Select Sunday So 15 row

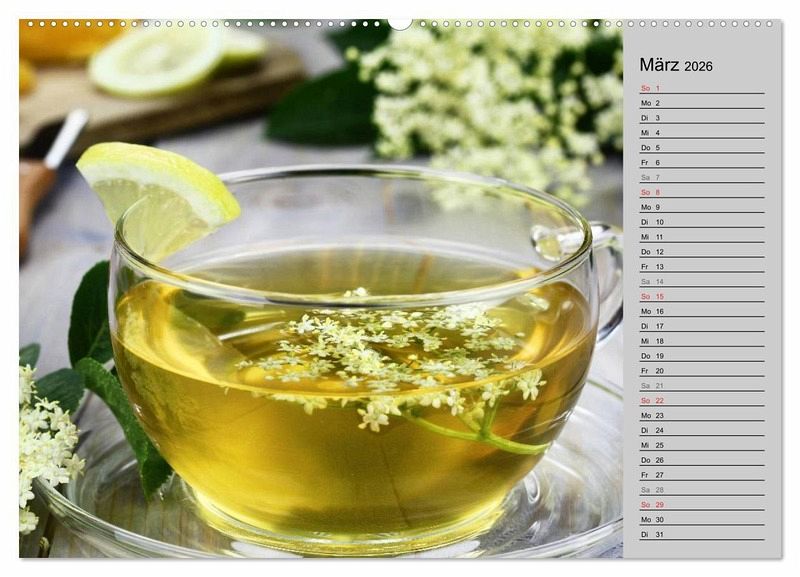pos(702,296)
